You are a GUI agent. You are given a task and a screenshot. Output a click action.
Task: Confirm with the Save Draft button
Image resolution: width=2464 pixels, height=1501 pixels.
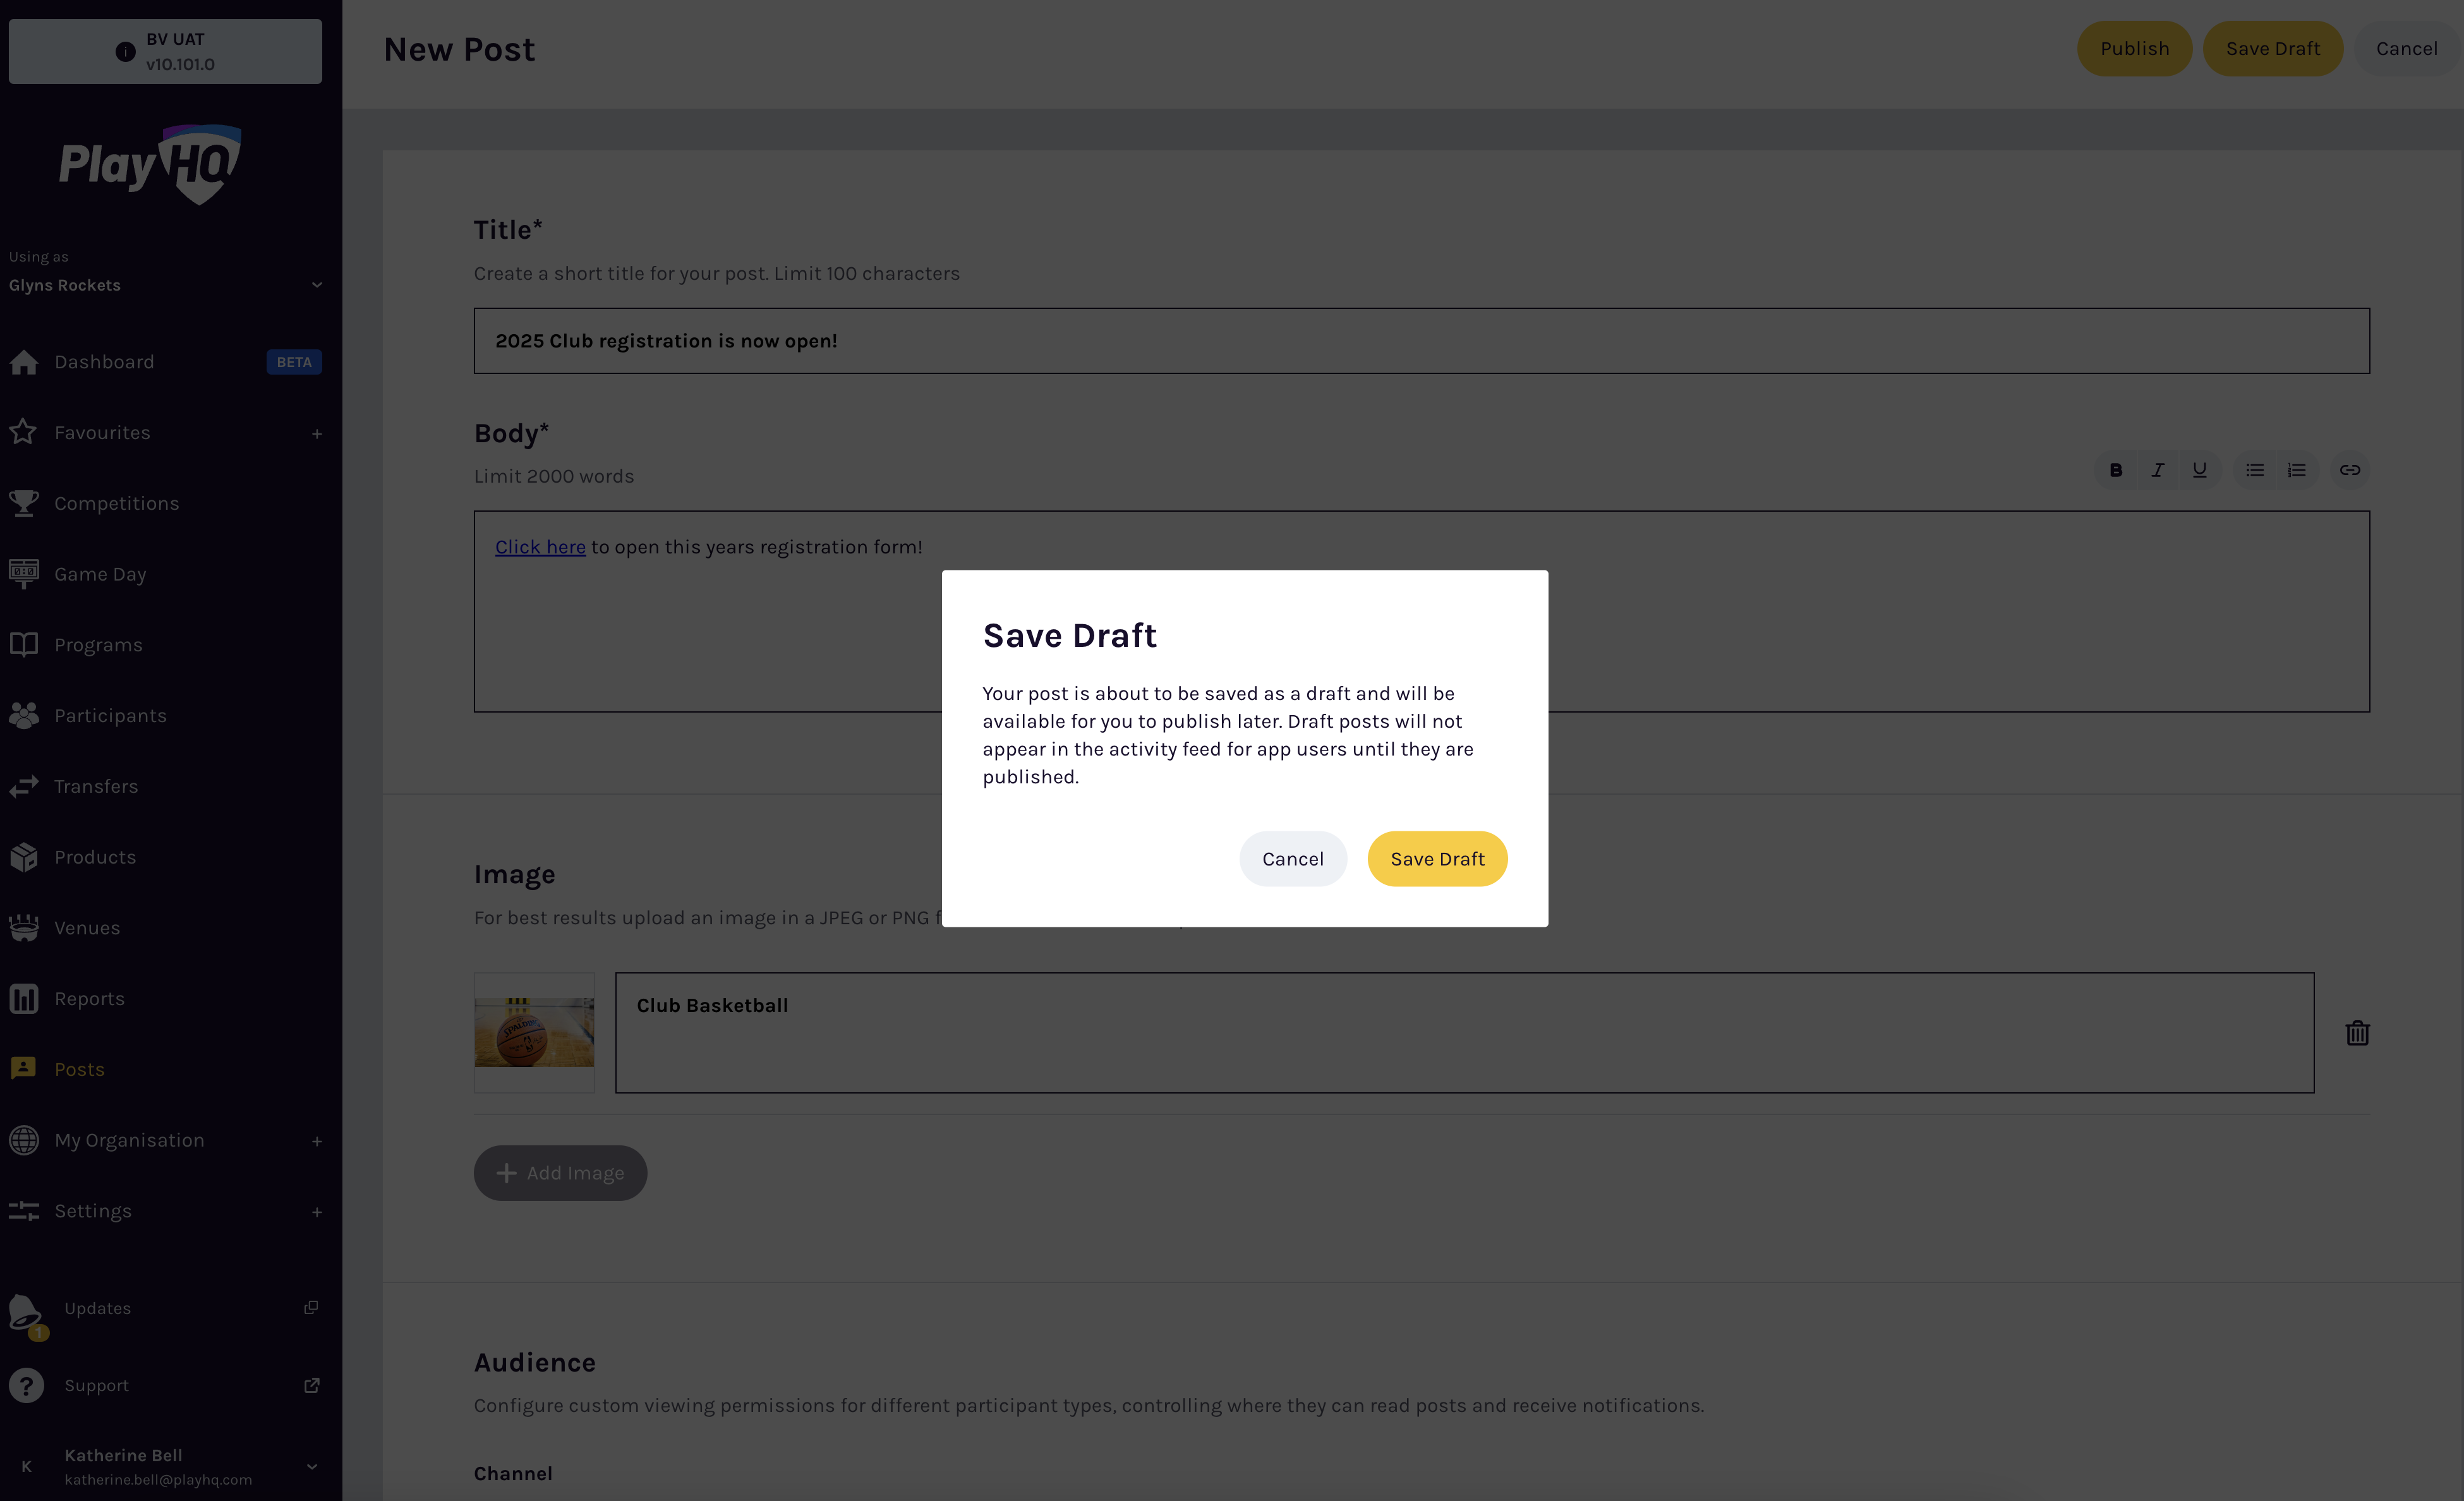click(x=1437, y=858)
